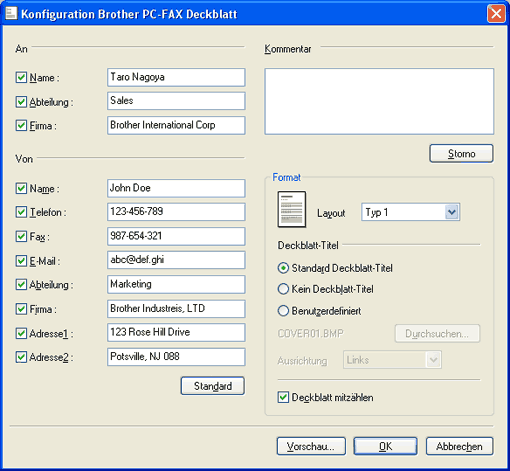The height and width of the screenshot is (471, 510).
Task: Disable the Deckblatt mitzählen checkbox
Action: pyautogui.click(x=283, y=397)
